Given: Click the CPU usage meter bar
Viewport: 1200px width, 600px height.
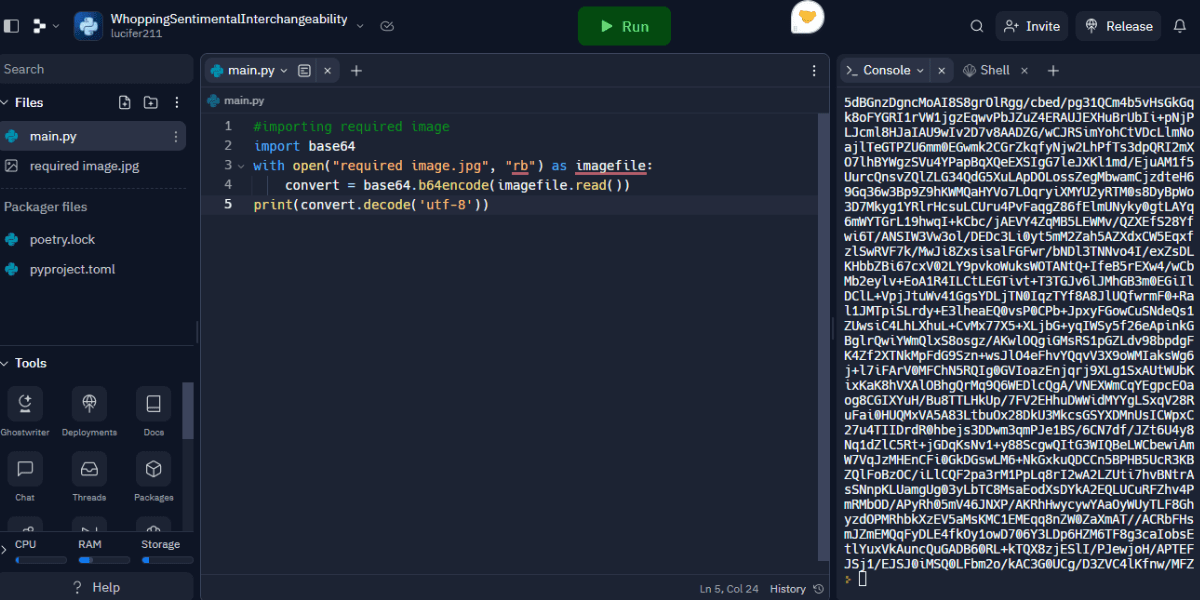Looking at the screenshot, I should coord(40,560).
